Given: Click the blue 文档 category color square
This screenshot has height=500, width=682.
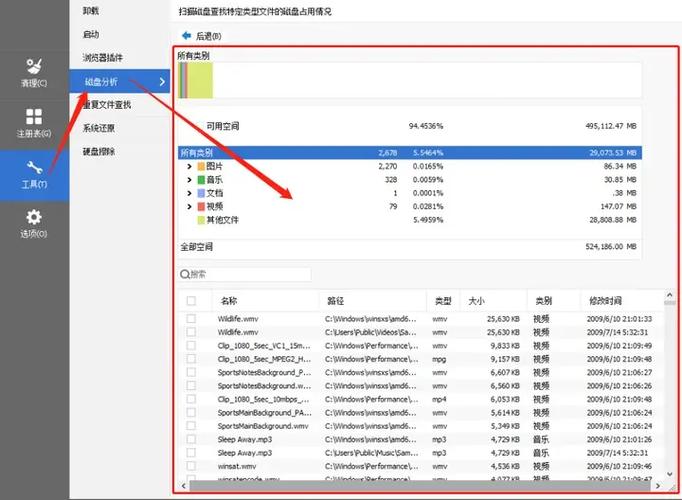Looking at the screenshot, I should (x=201, y=193).
